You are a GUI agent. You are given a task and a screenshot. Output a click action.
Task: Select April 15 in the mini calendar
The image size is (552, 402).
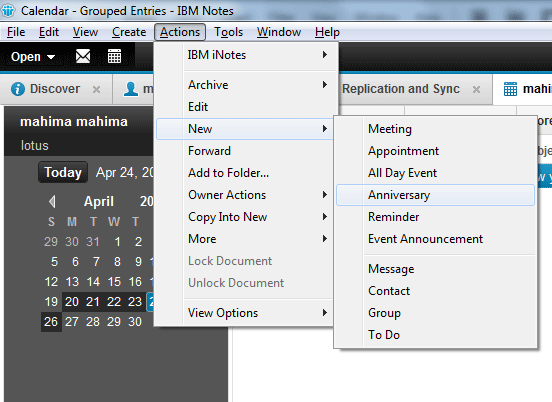click(114, 282)
